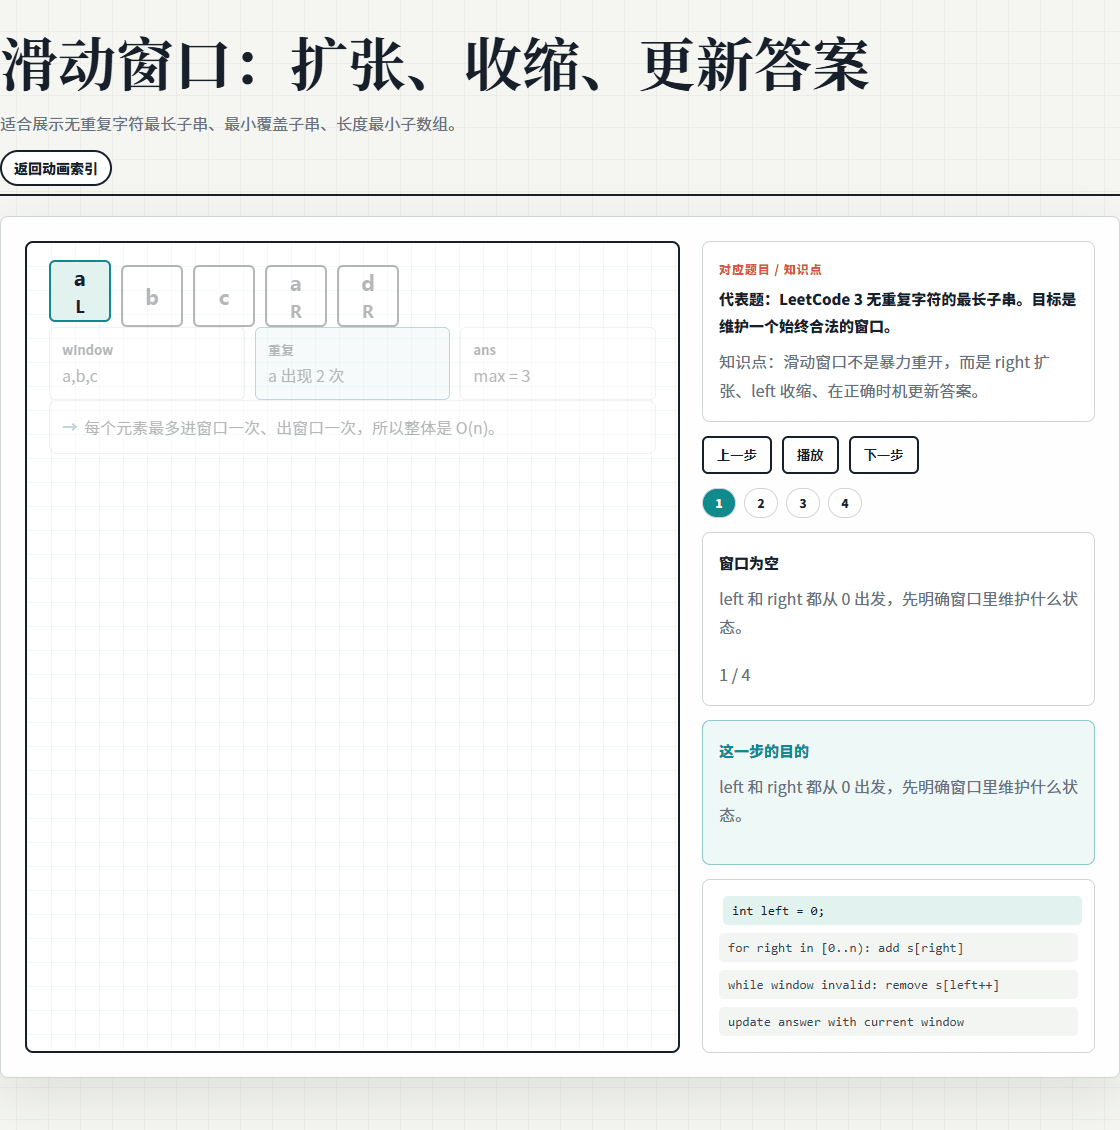Click the 这一步的目的 heading
1120x1130 pixels.
[x=764, y=752]
